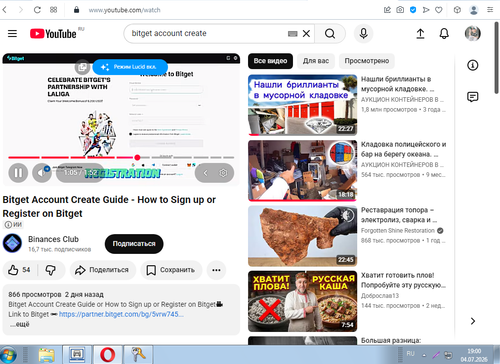Save video with 'Сохранить' button
500x364 pixels.
click(171, 270)
